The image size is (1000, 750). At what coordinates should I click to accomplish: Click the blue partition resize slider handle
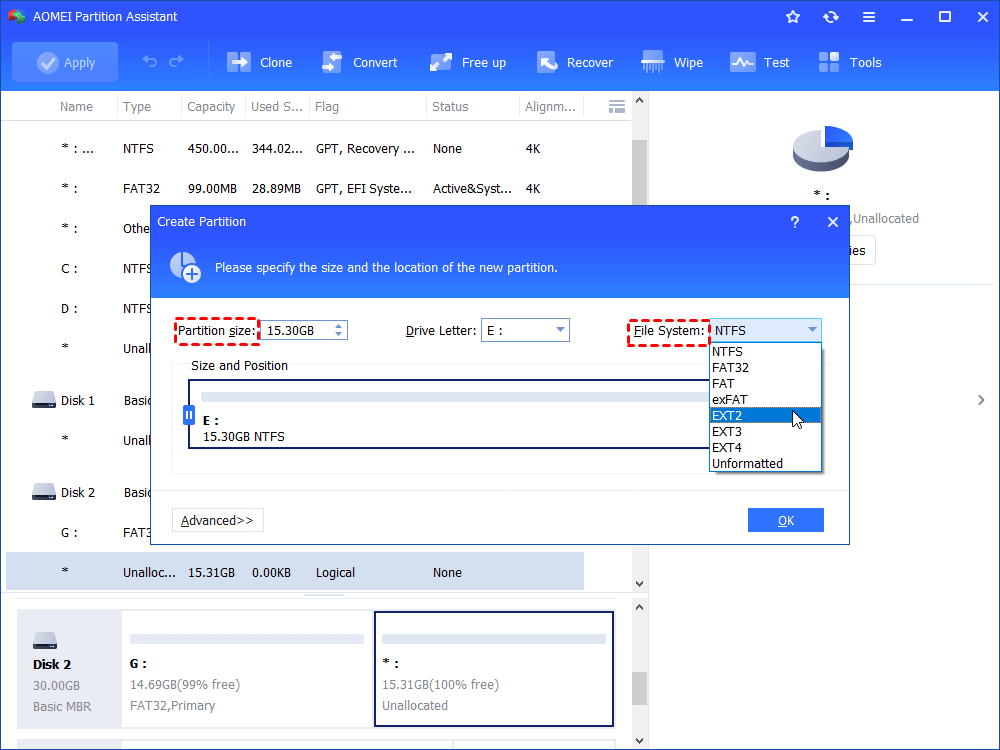189,414
